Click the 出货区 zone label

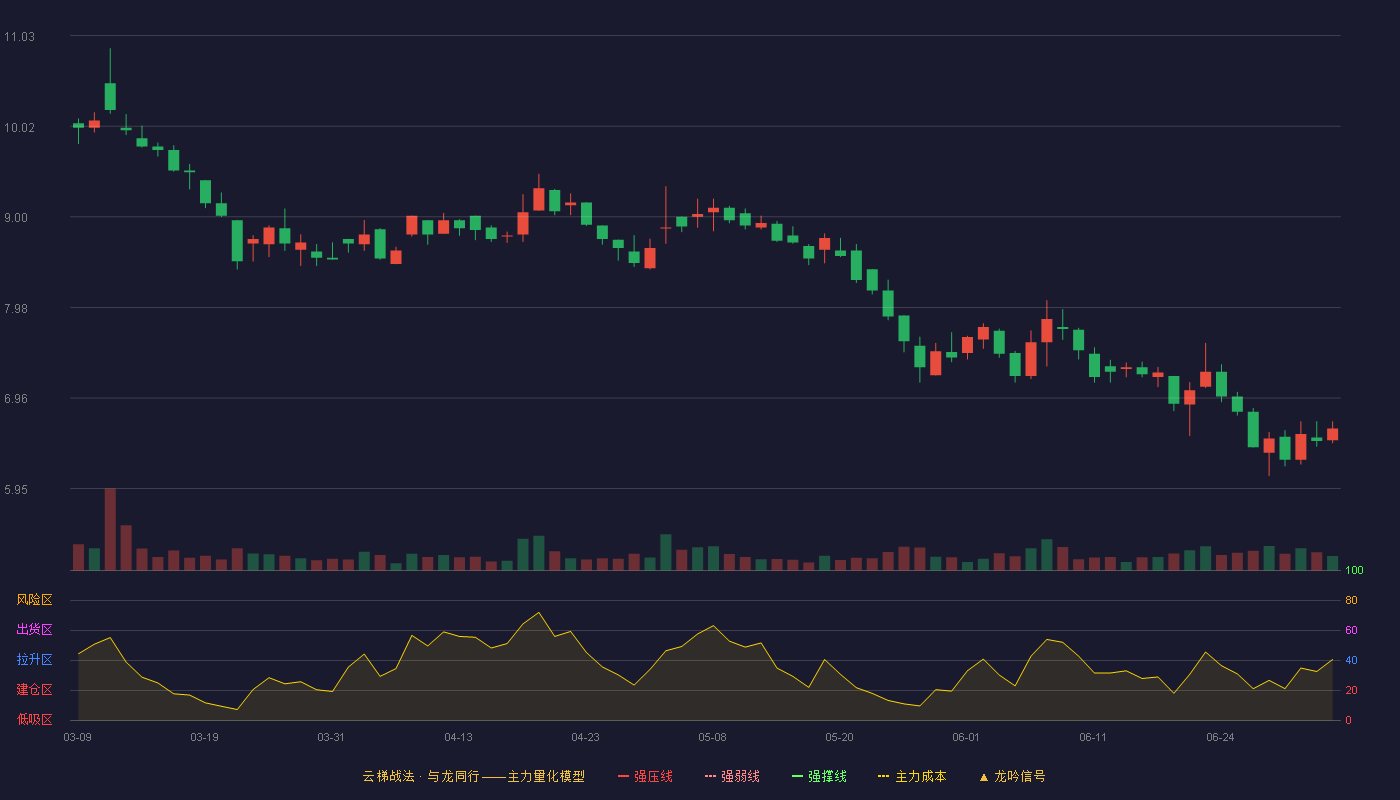tap(34, 630)
